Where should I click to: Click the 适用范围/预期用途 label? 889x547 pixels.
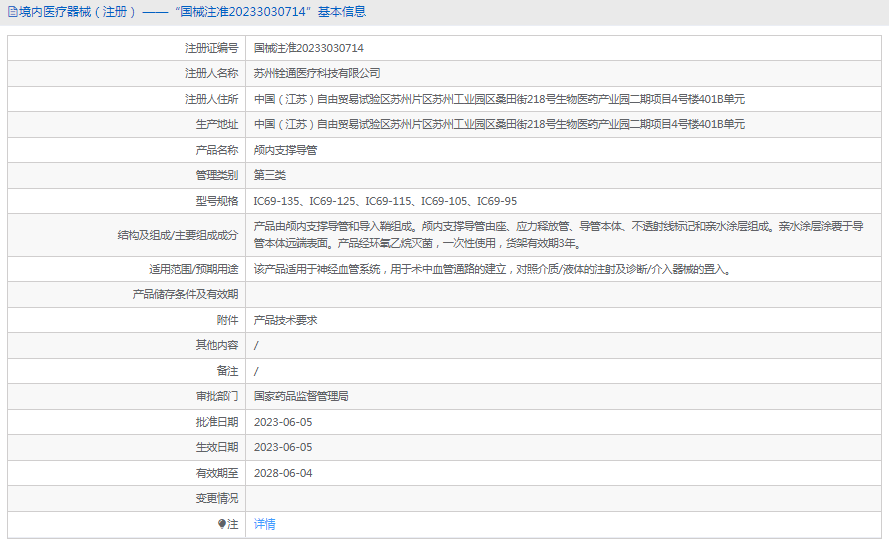point(193,269)
